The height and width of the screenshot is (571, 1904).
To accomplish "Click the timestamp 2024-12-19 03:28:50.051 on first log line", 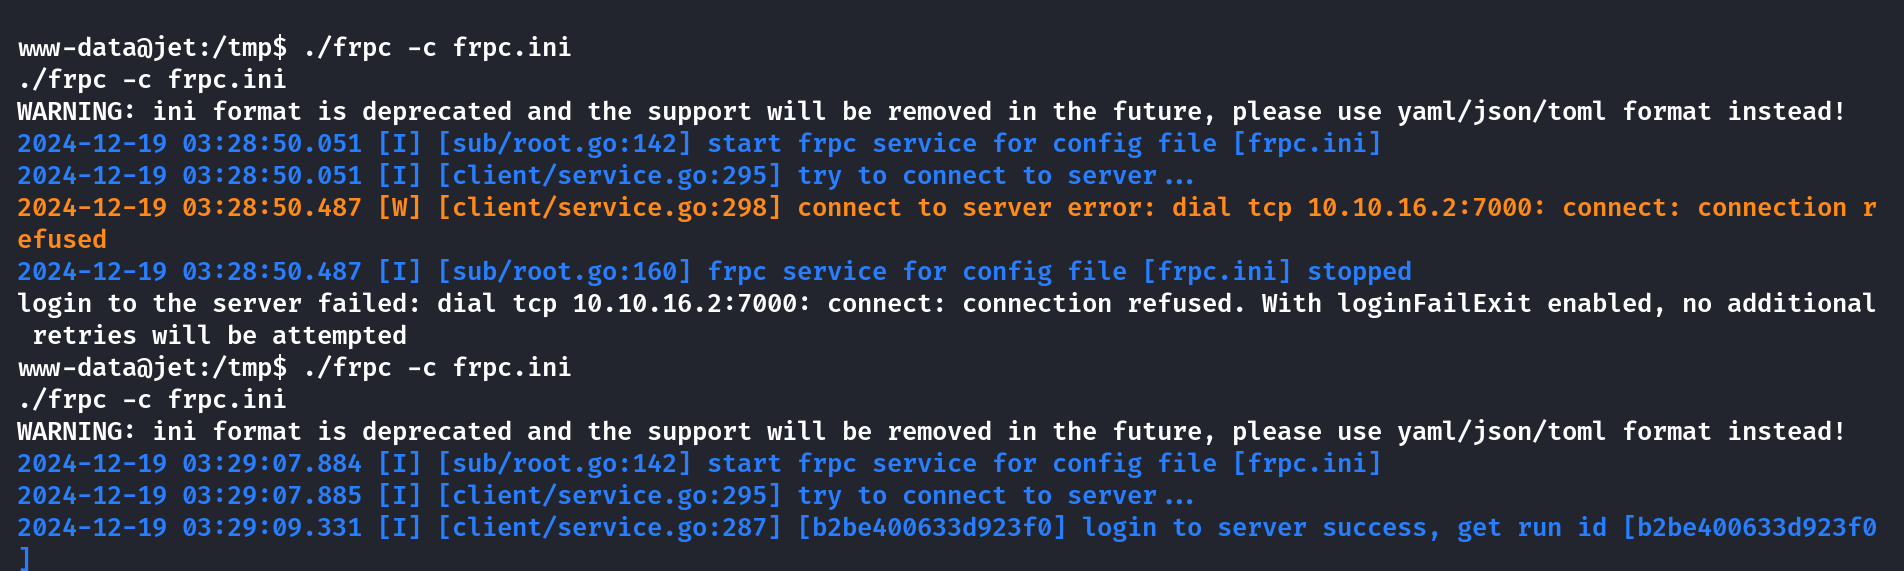I will 189,143.
